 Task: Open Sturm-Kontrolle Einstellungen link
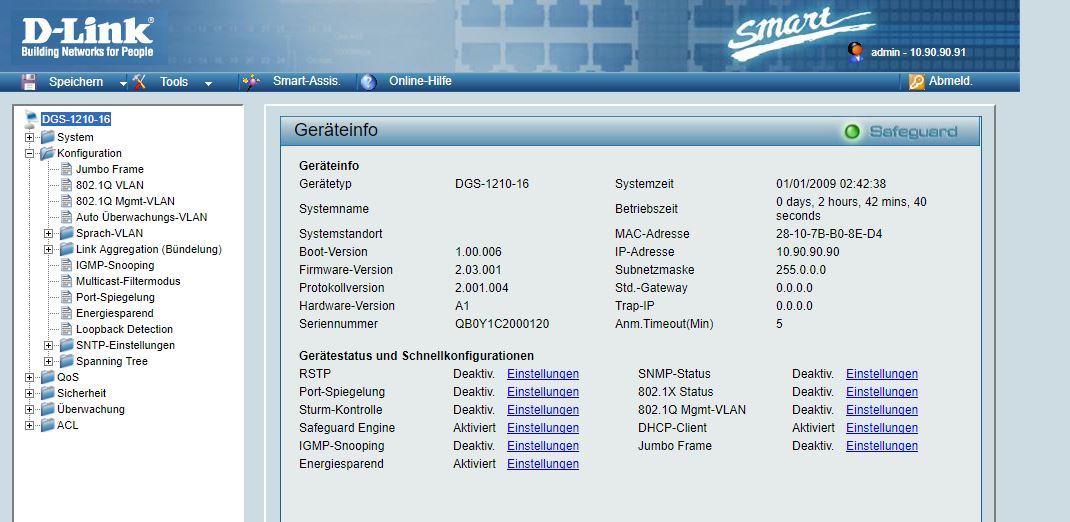pos(543,410)
